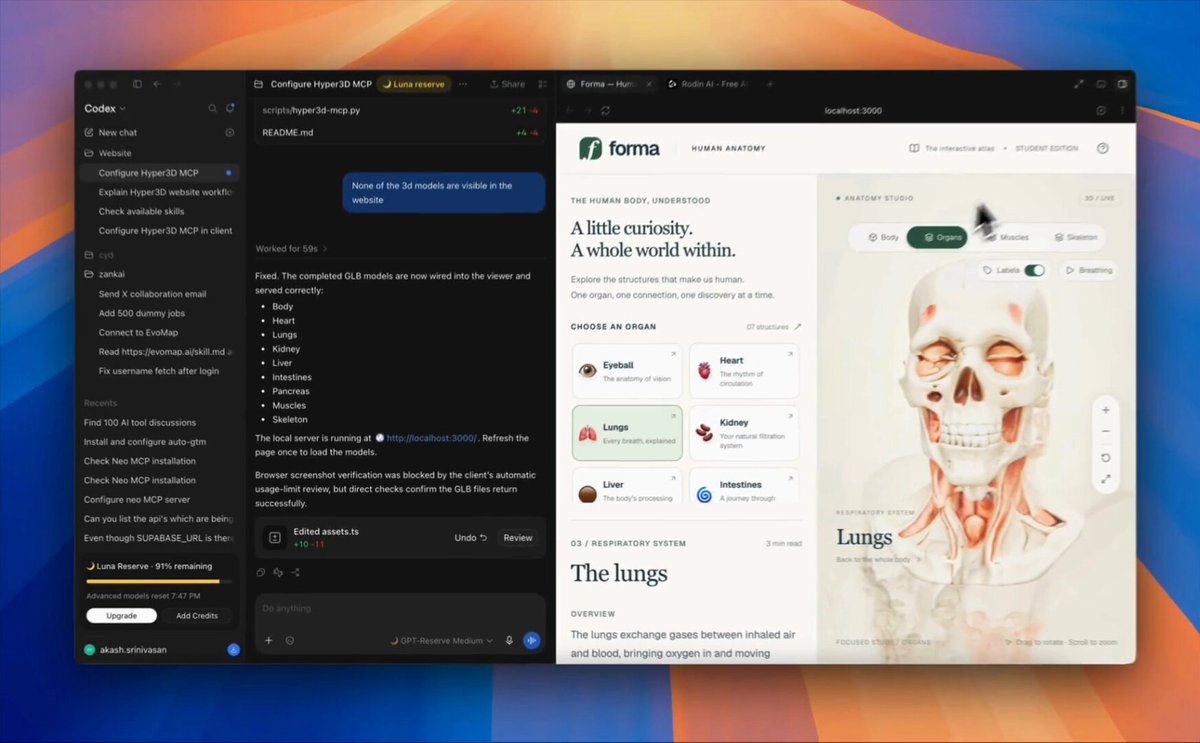The height and width of the screenshot is (743, 1200).
Task: Click the plus attach icon in composer
Action: (x=268, y=640)
